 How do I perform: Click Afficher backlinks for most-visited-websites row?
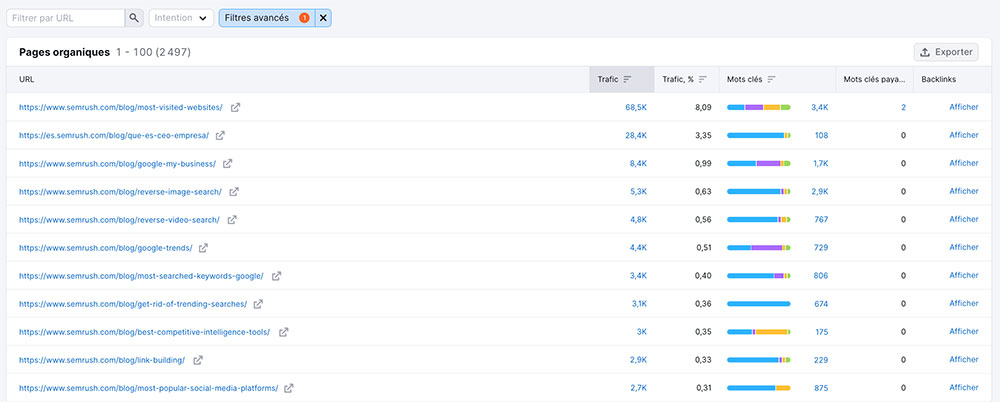(964, 107)
